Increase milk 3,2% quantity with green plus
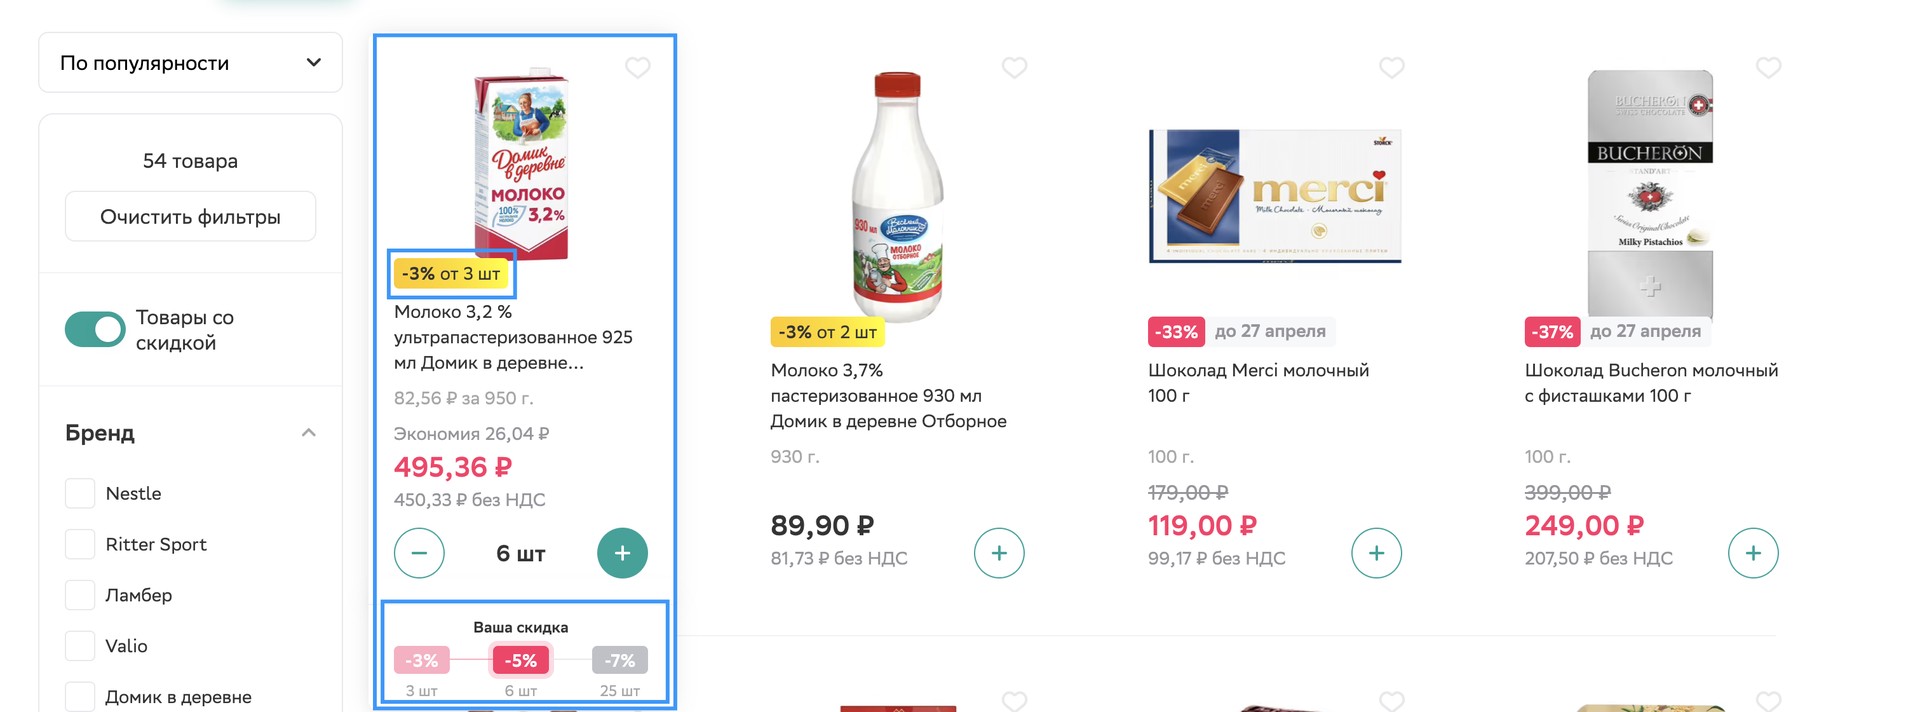This screenshot has height=712, width=1920. point(622,553)
